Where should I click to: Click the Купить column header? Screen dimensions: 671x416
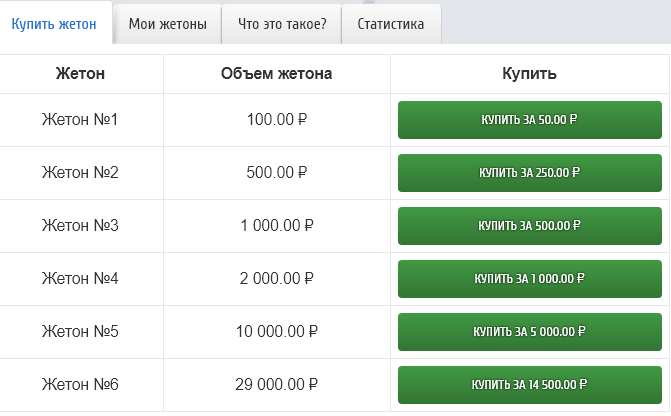pyautogui.click(x=530, y=74)
